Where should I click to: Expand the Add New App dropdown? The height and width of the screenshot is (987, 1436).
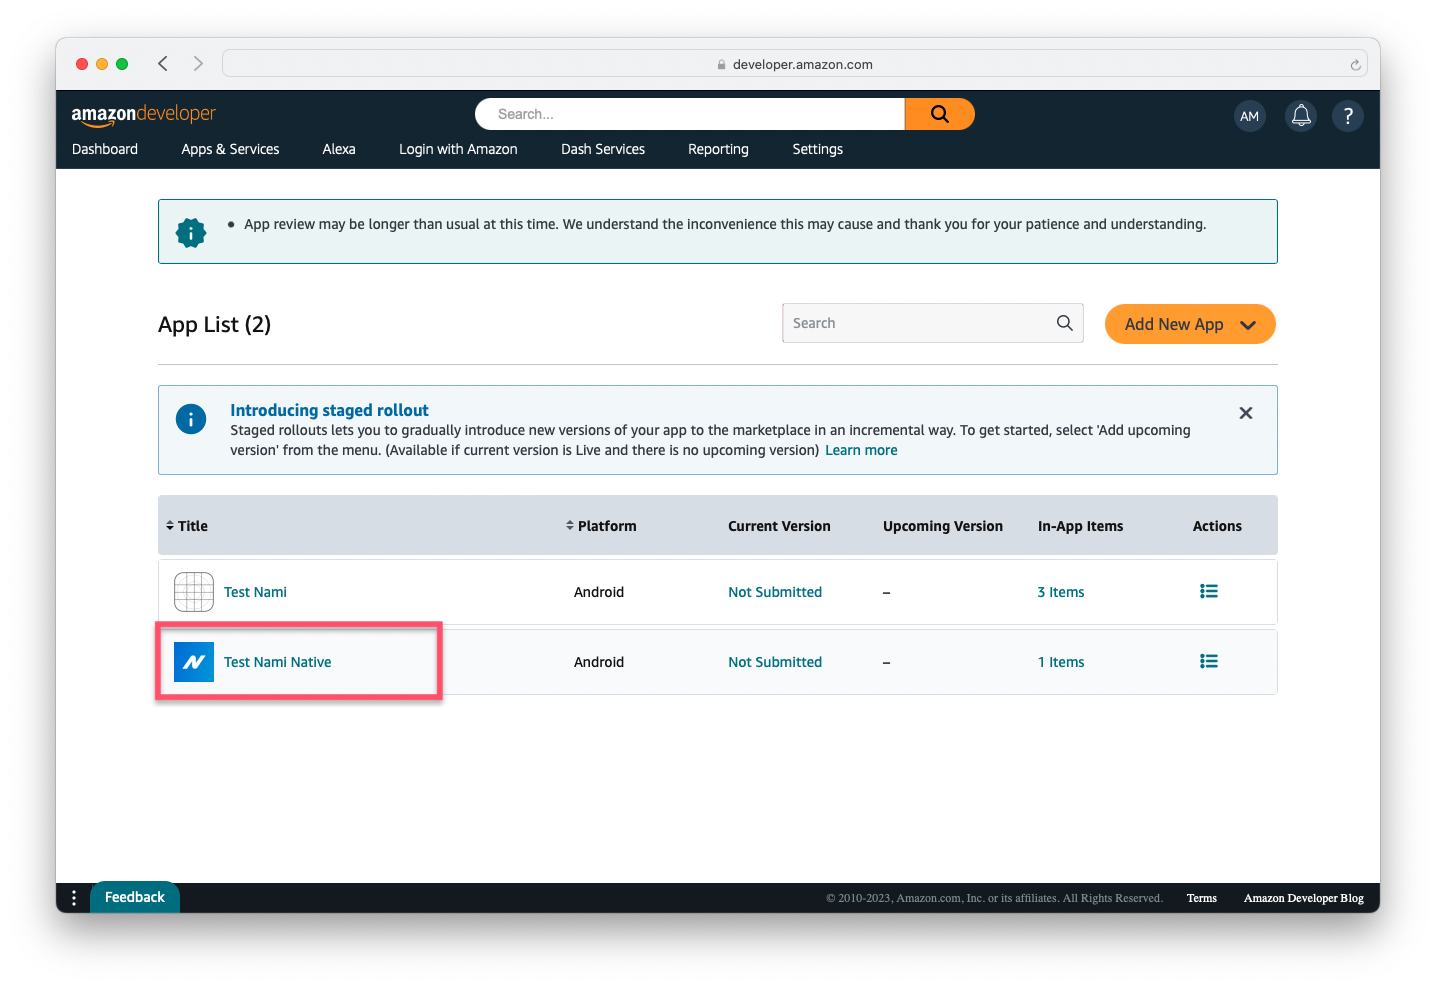click(1190, 324)
